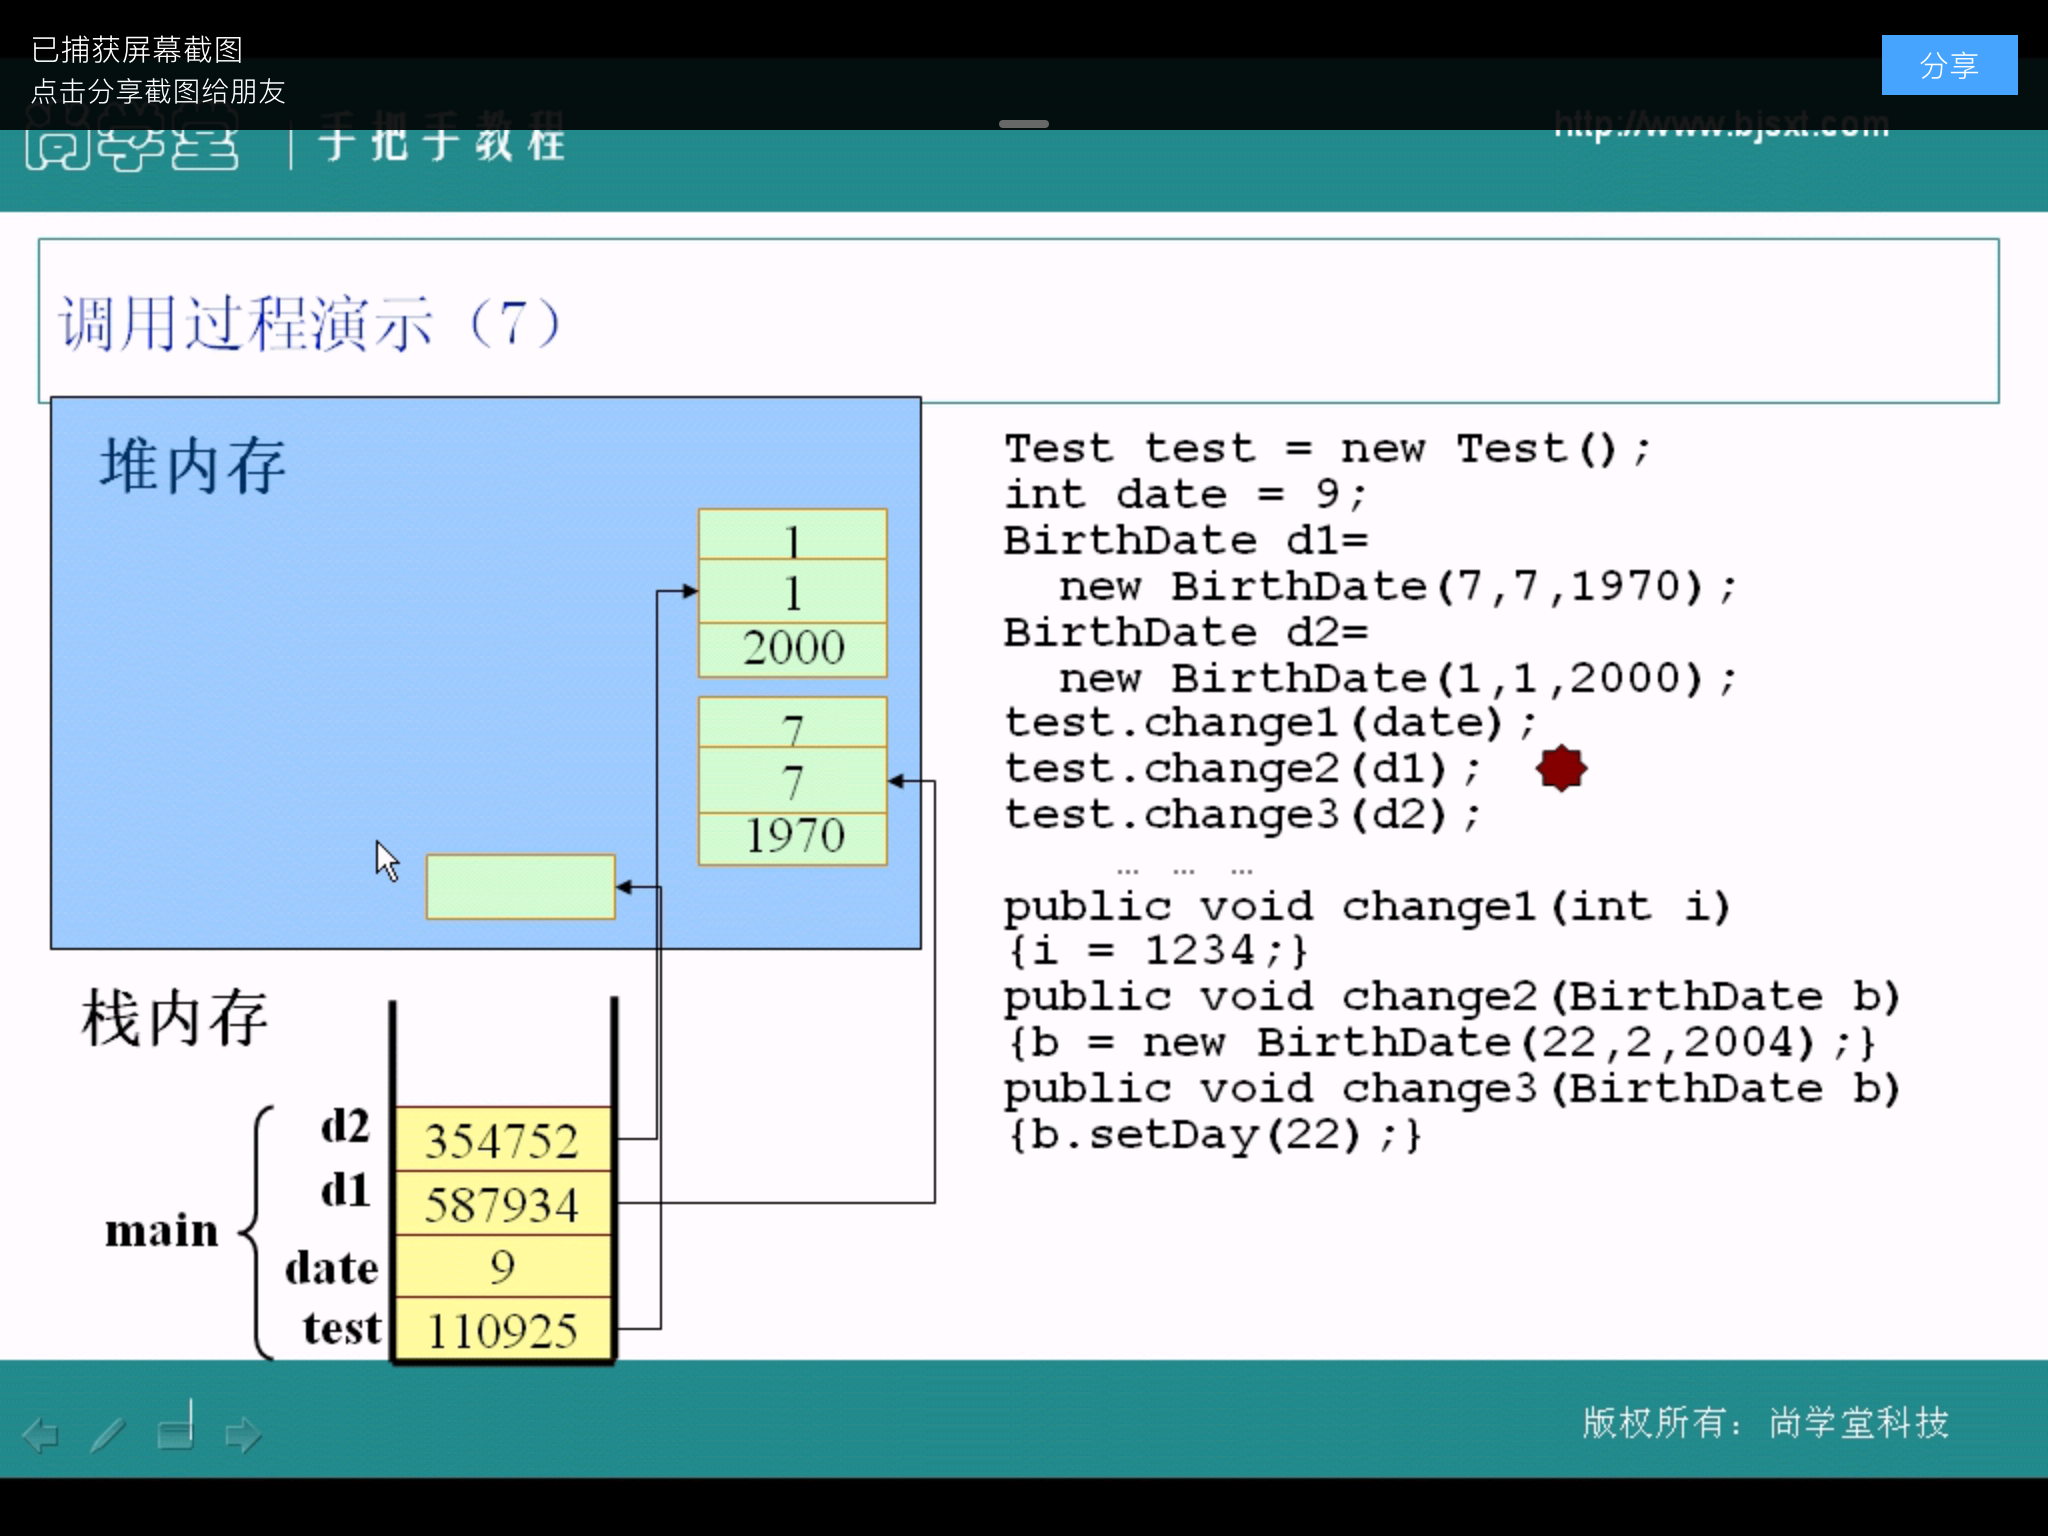Click the red star marker beside change2
Viewport: 2048px width, 1536px height.
[x=1561, y=768]
